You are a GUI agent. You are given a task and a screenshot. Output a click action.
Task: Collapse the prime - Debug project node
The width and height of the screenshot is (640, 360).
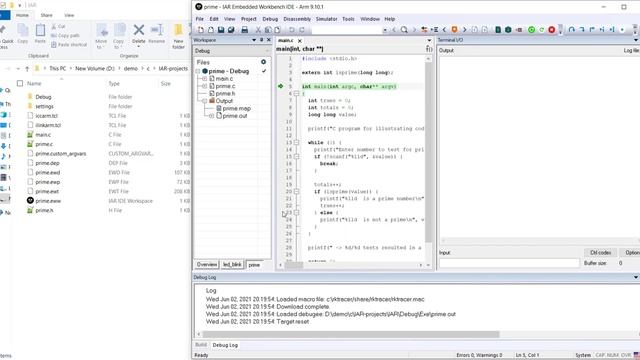198,71
